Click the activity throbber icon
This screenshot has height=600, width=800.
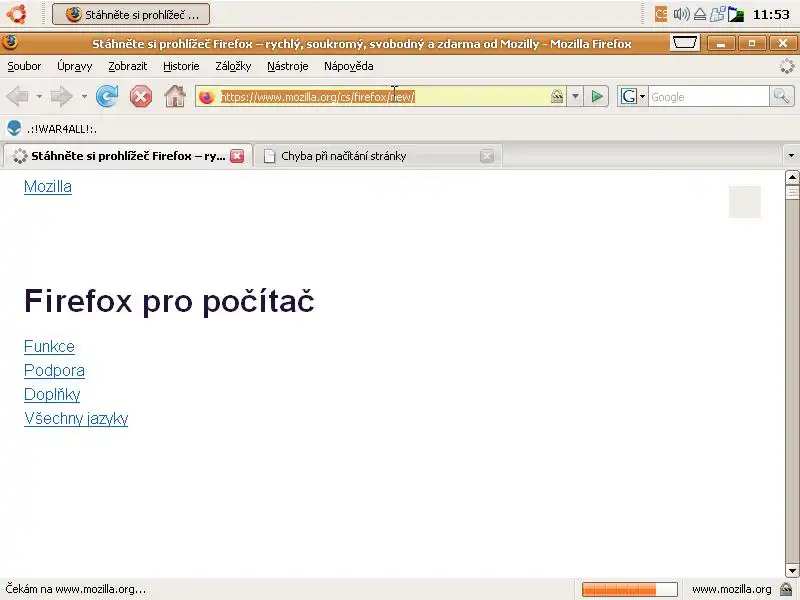pyautogui.click(x=787, y=66)
